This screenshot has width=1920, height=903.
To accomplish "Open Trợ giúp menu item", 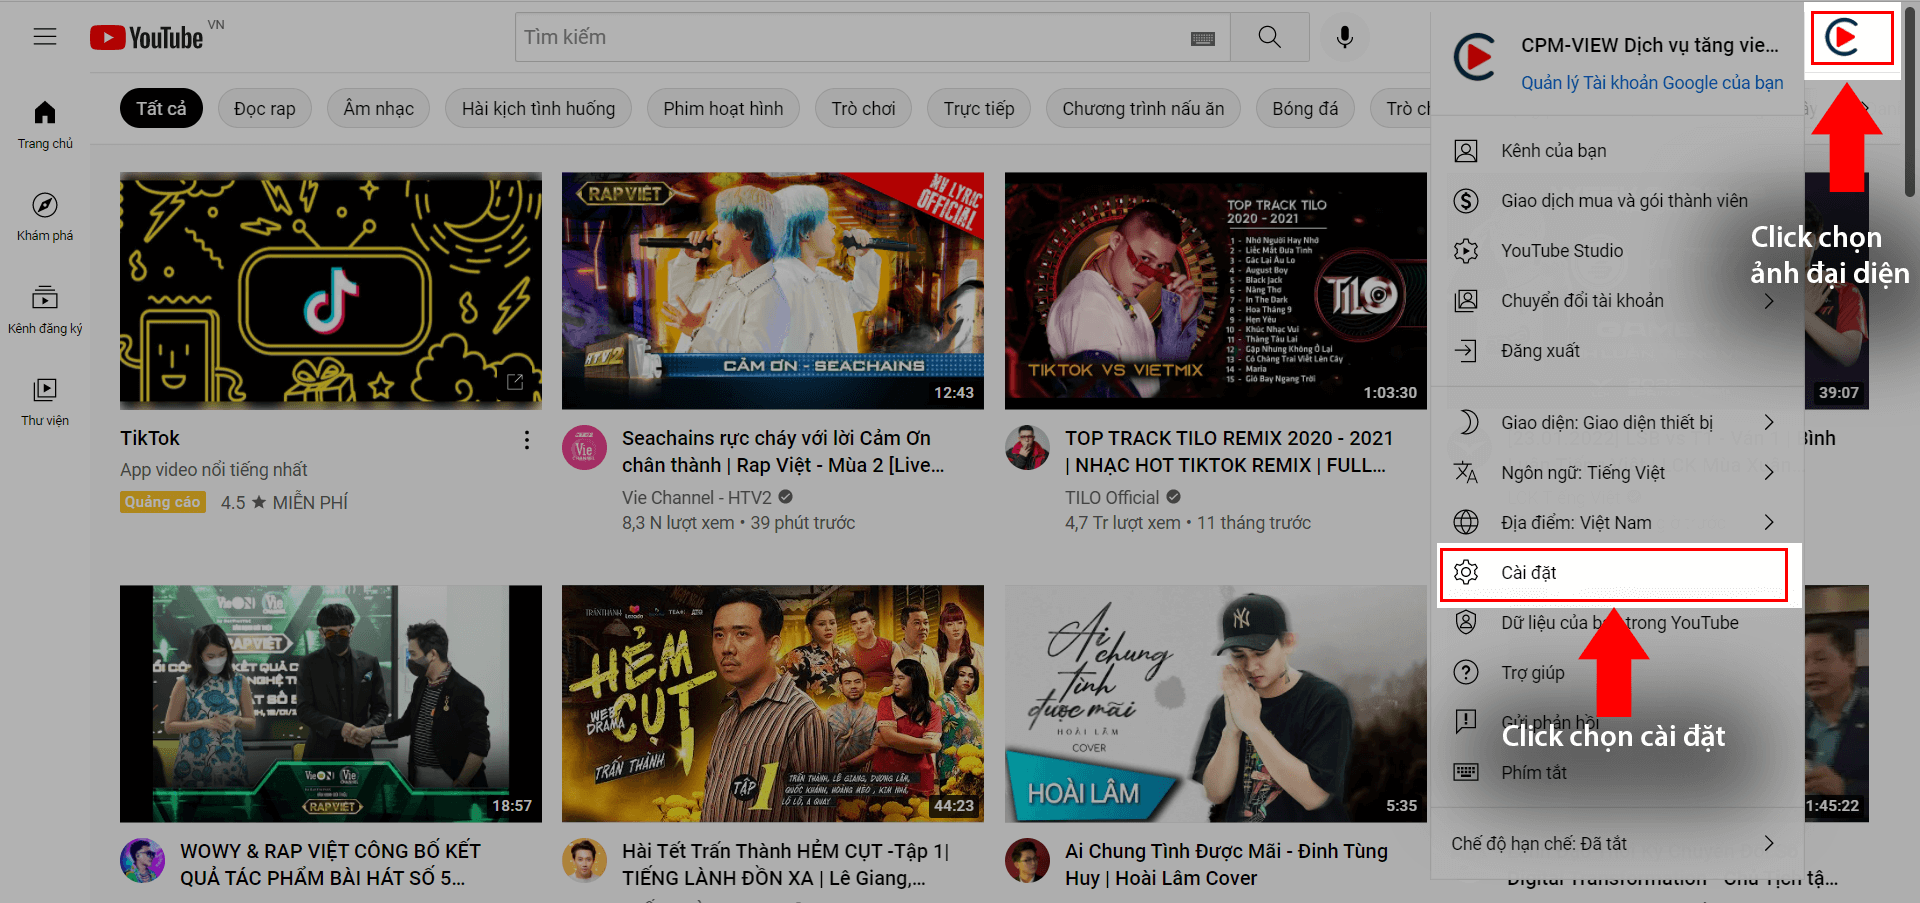I will click(1617, 673).
